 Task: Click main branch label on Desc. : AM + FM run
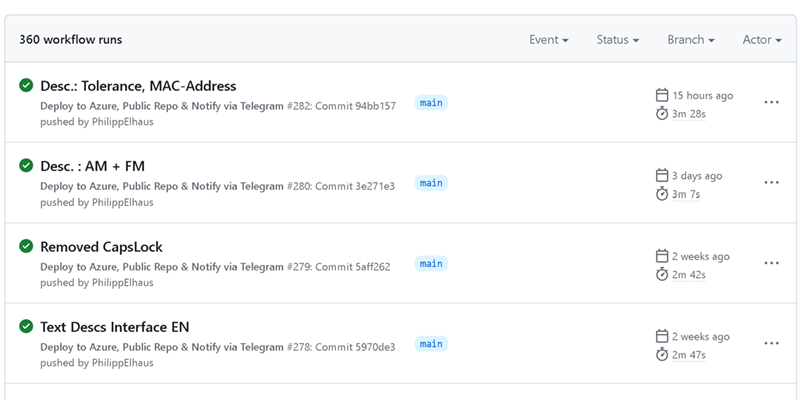(431, 183)
